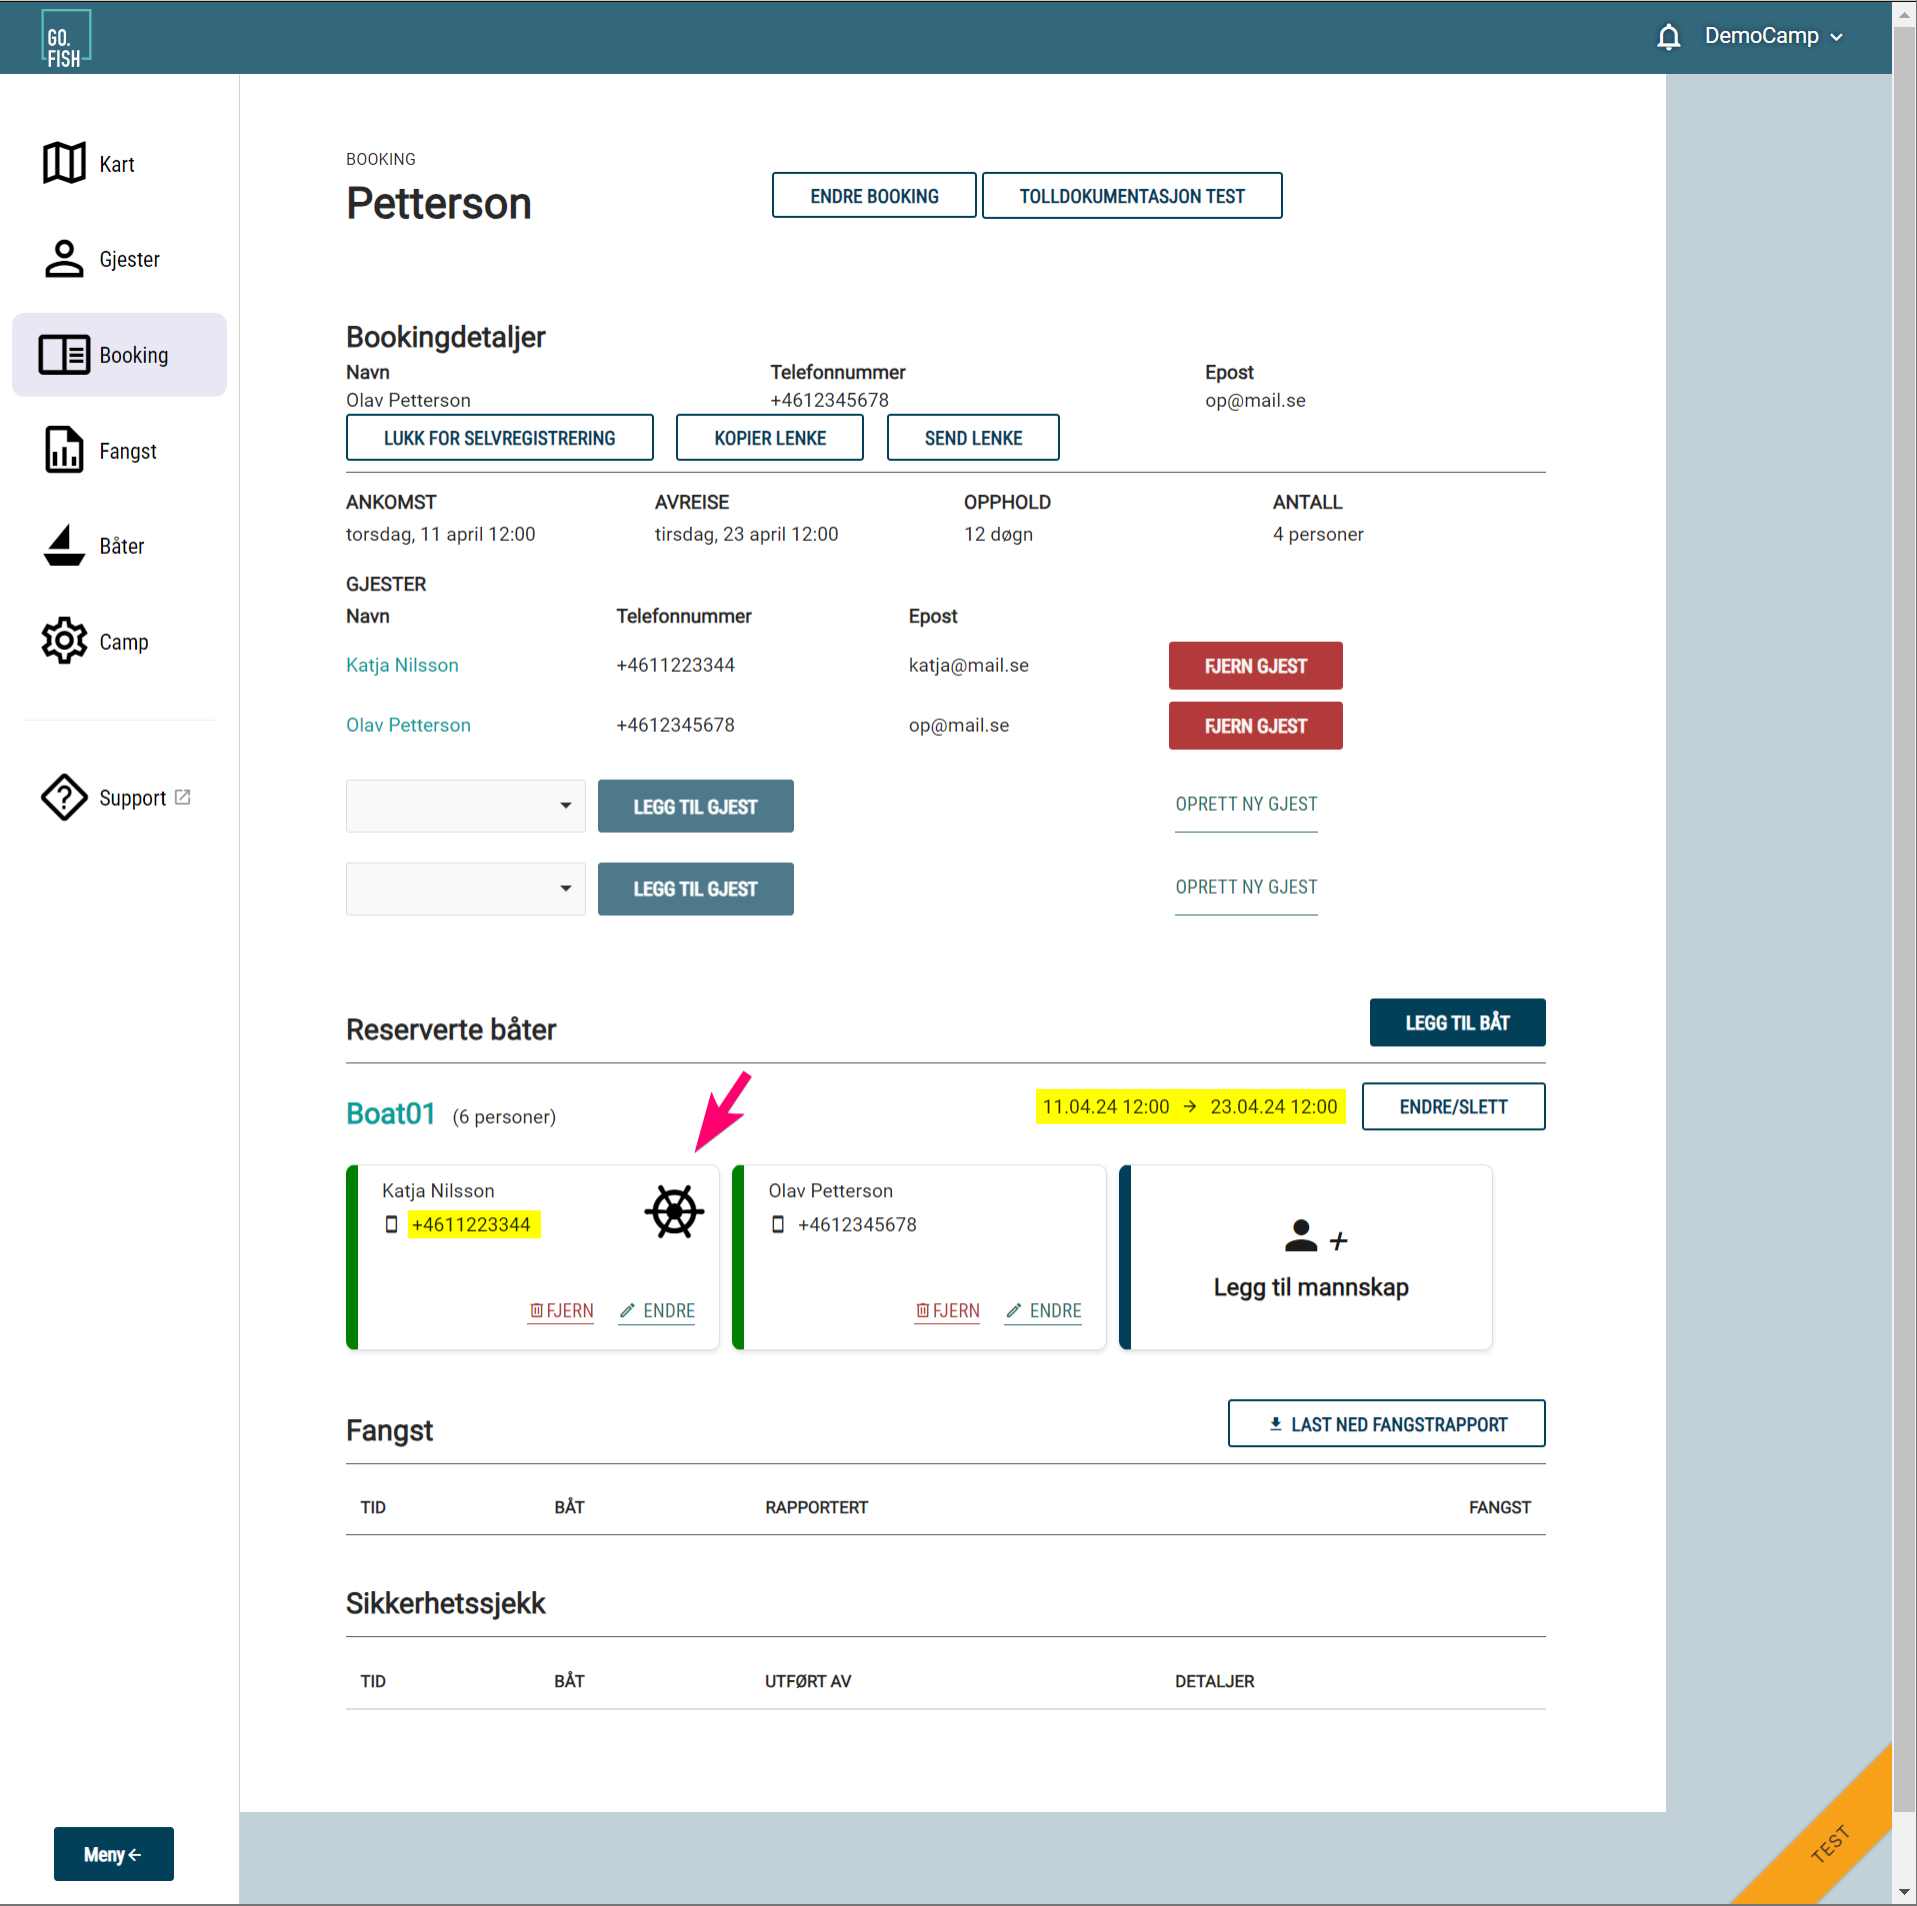Click ENDRE on Olav Petterson's crew card
The width and height of the screenshot is (1917, 1906).
tap(1043, 1311)
